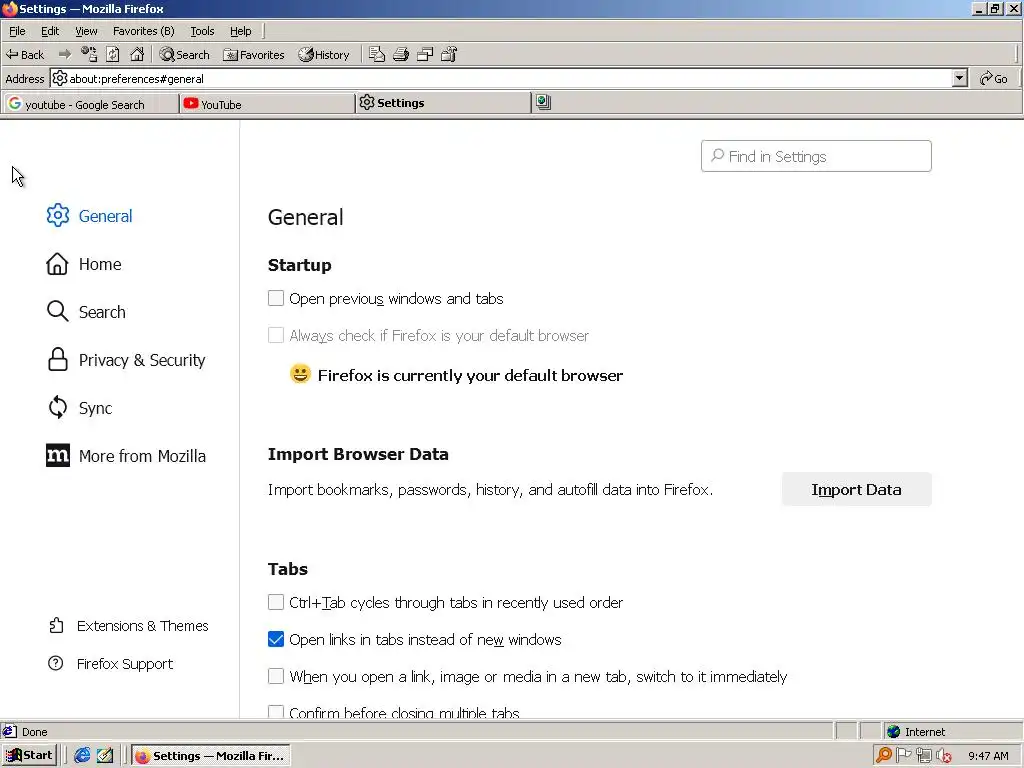Image resolution: width=1024 pixels, height=768 pixels.
Task: Open the Home settings category
Action: [84, 264]
